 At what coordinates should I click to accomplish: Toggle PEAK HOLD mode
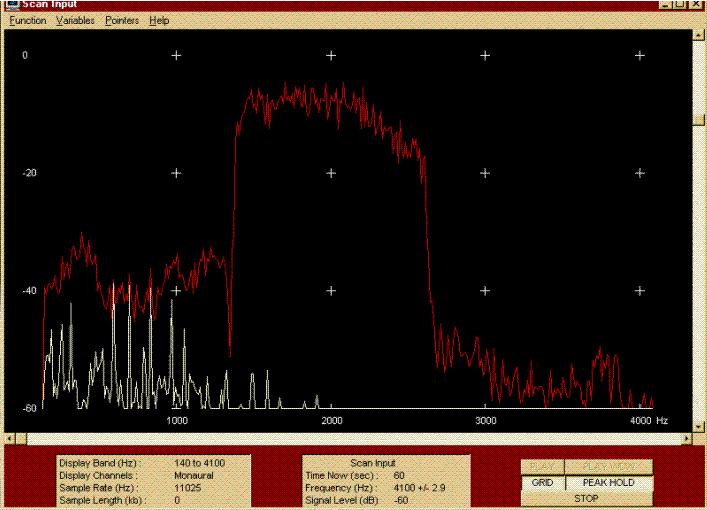pyautogui.click(x=608, y=483)
